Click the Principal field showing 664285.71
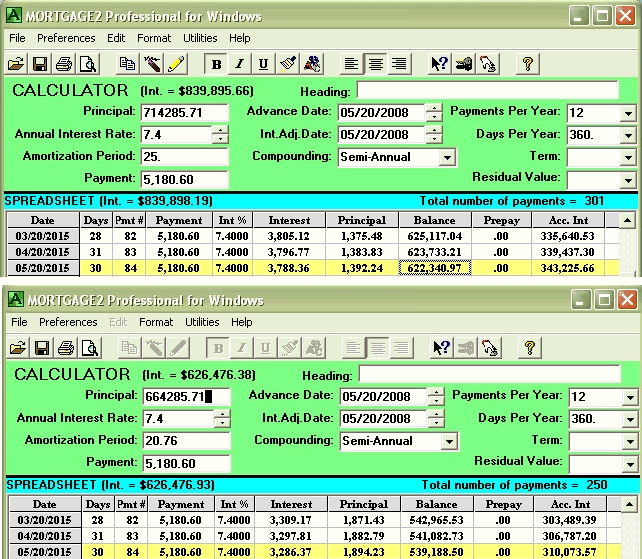Viewport: 642px width, 559px height. coord(184,396)
